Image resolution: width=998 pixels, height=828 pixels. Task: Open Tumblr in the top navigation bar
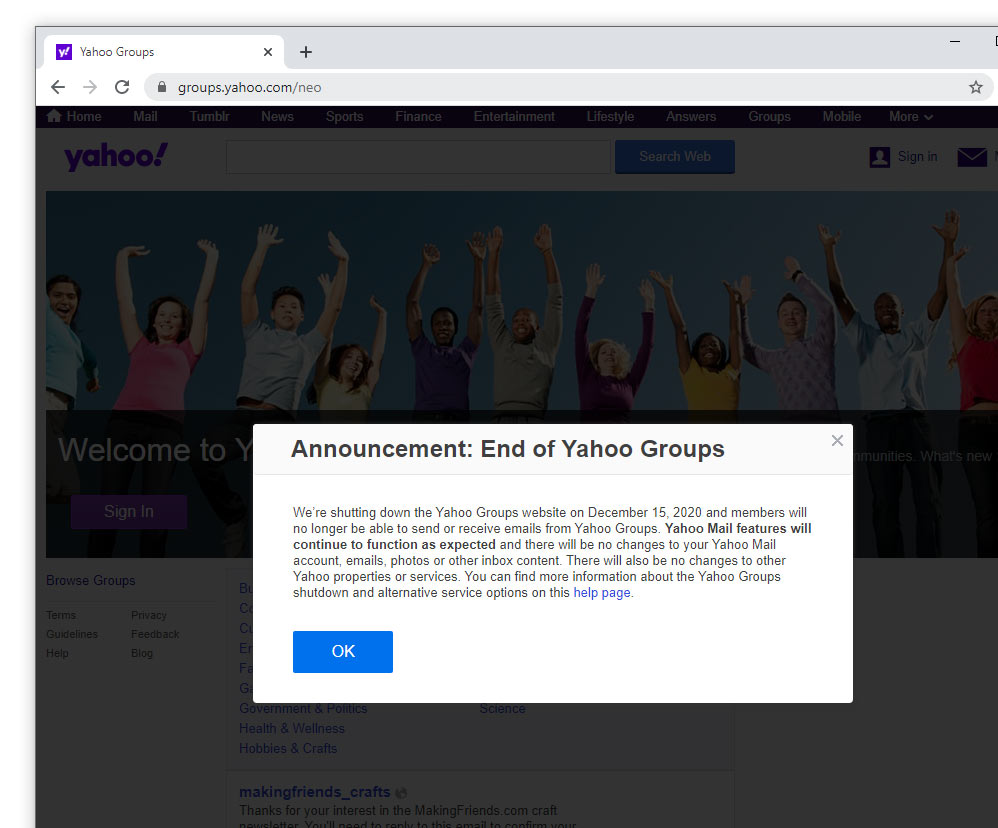coord(209,117)
